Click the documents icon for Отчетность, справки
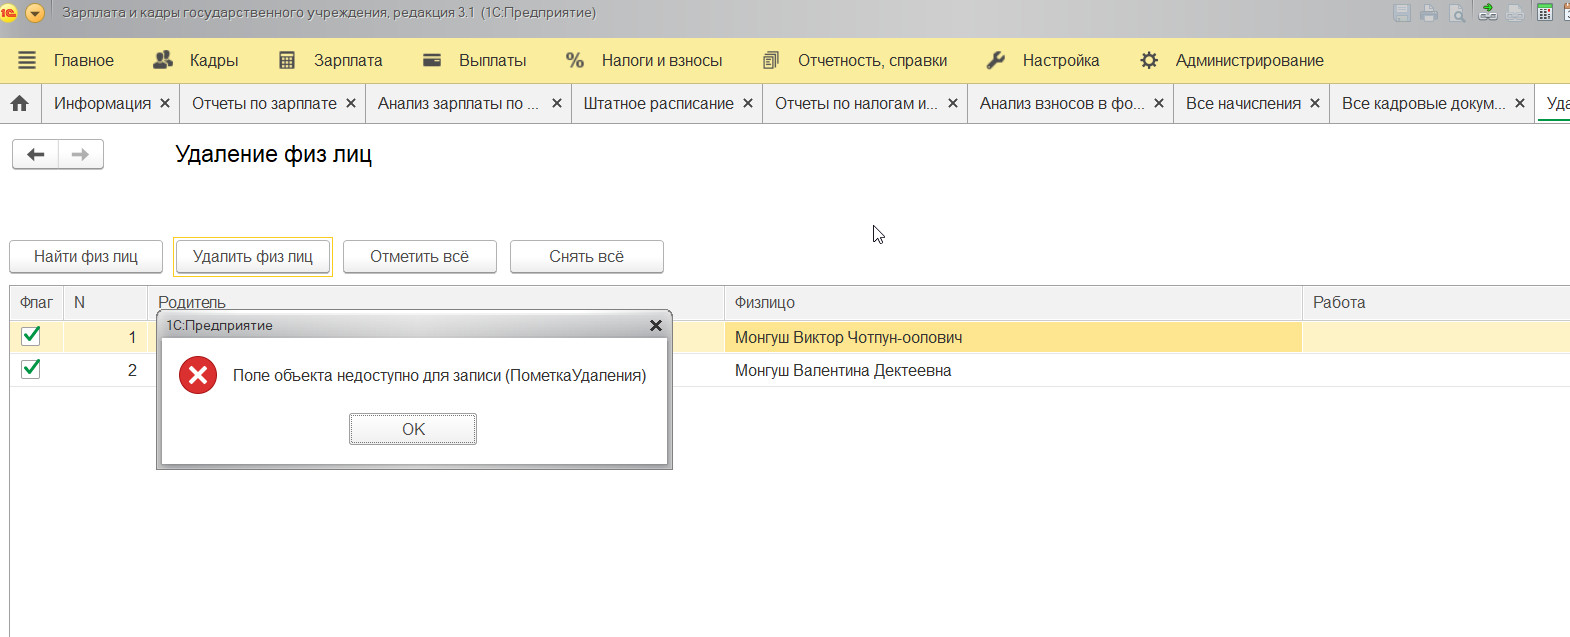The height and width of the screenshot is (637, 1570). [771, 60]
